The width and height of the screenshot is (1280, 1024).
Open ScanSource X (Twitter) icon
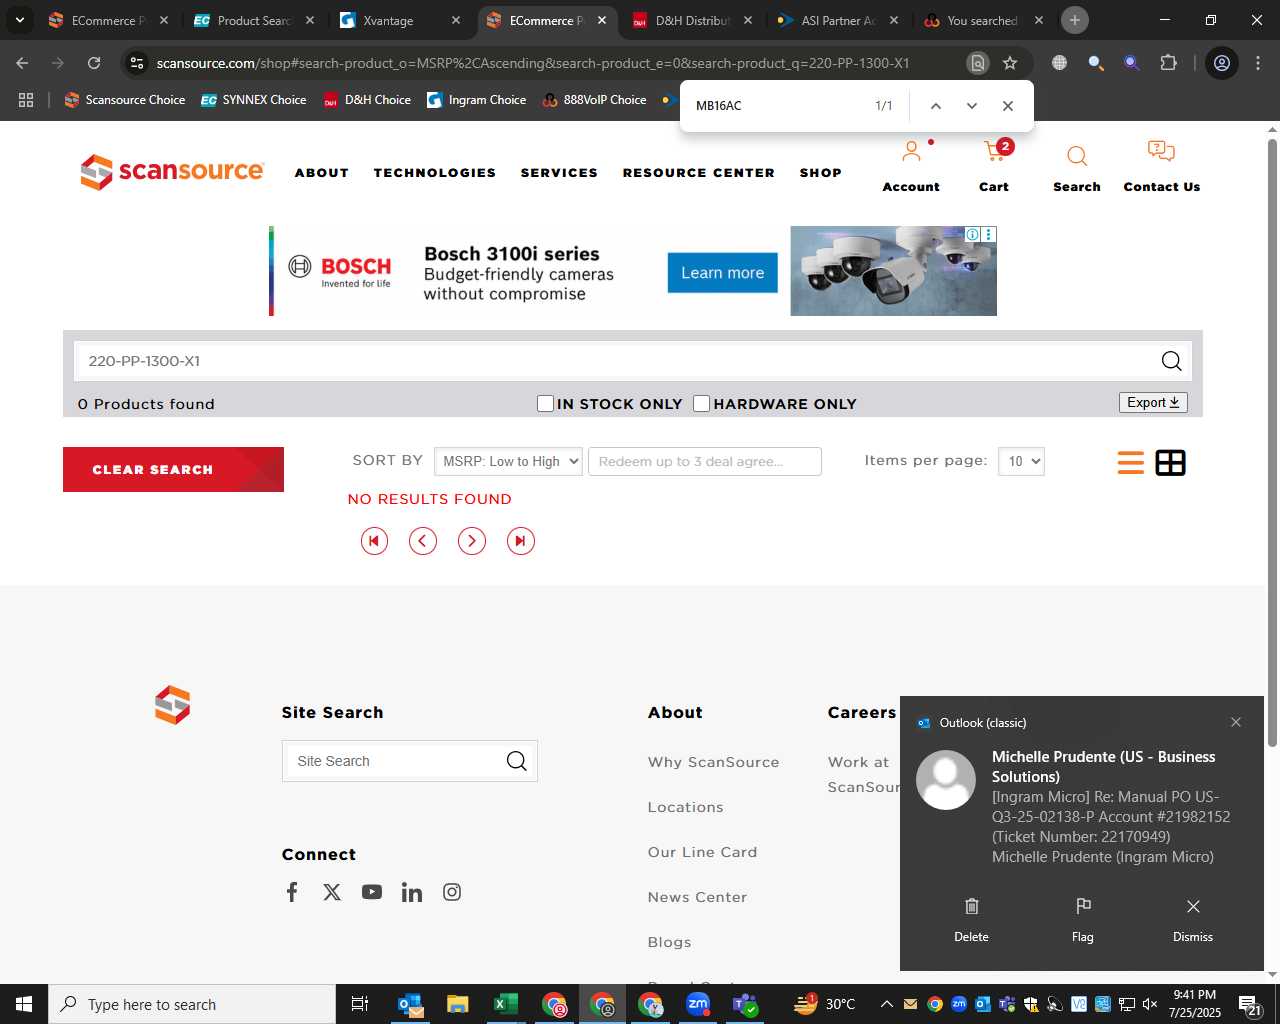point(332,892)
